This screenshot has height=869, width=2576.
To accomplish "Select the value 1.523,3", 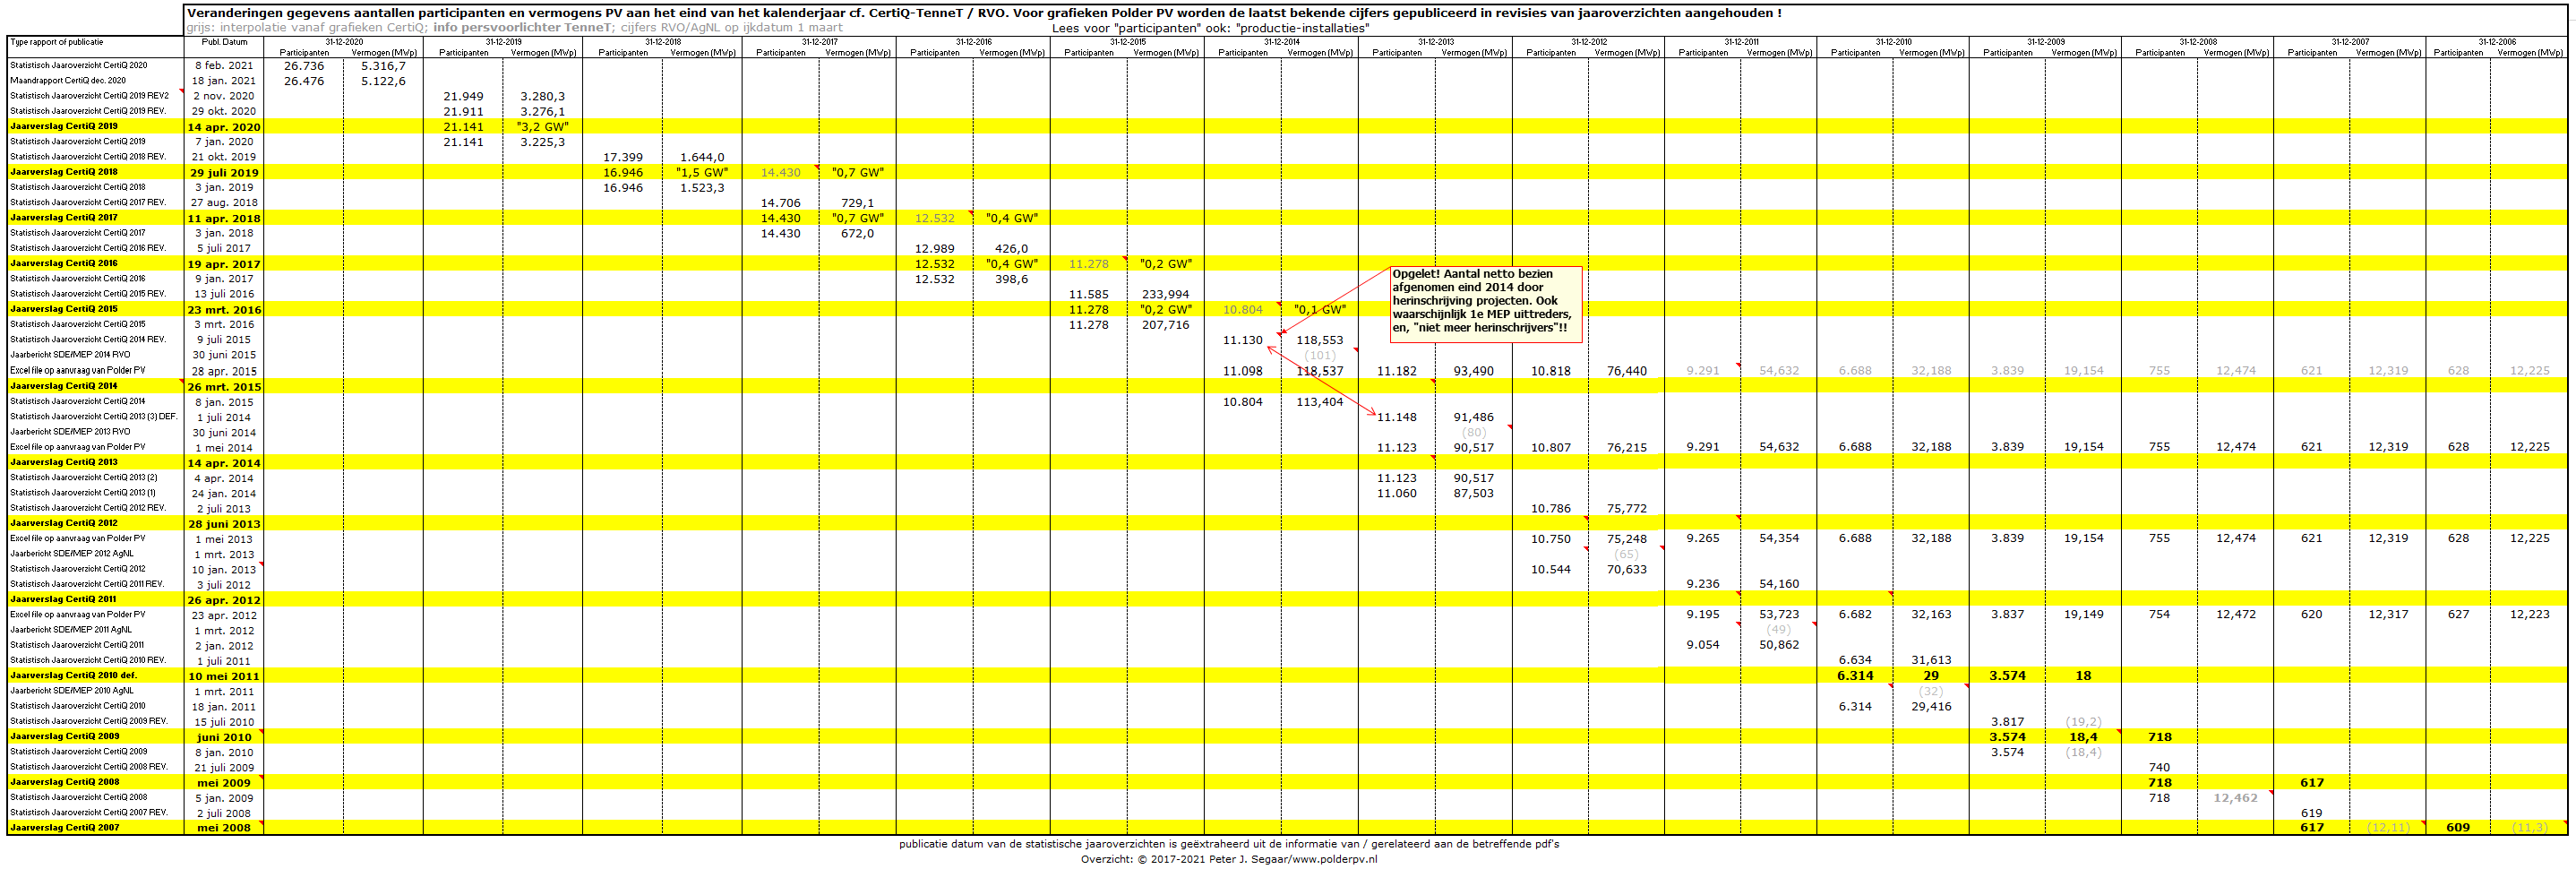I will click(702, 188).
